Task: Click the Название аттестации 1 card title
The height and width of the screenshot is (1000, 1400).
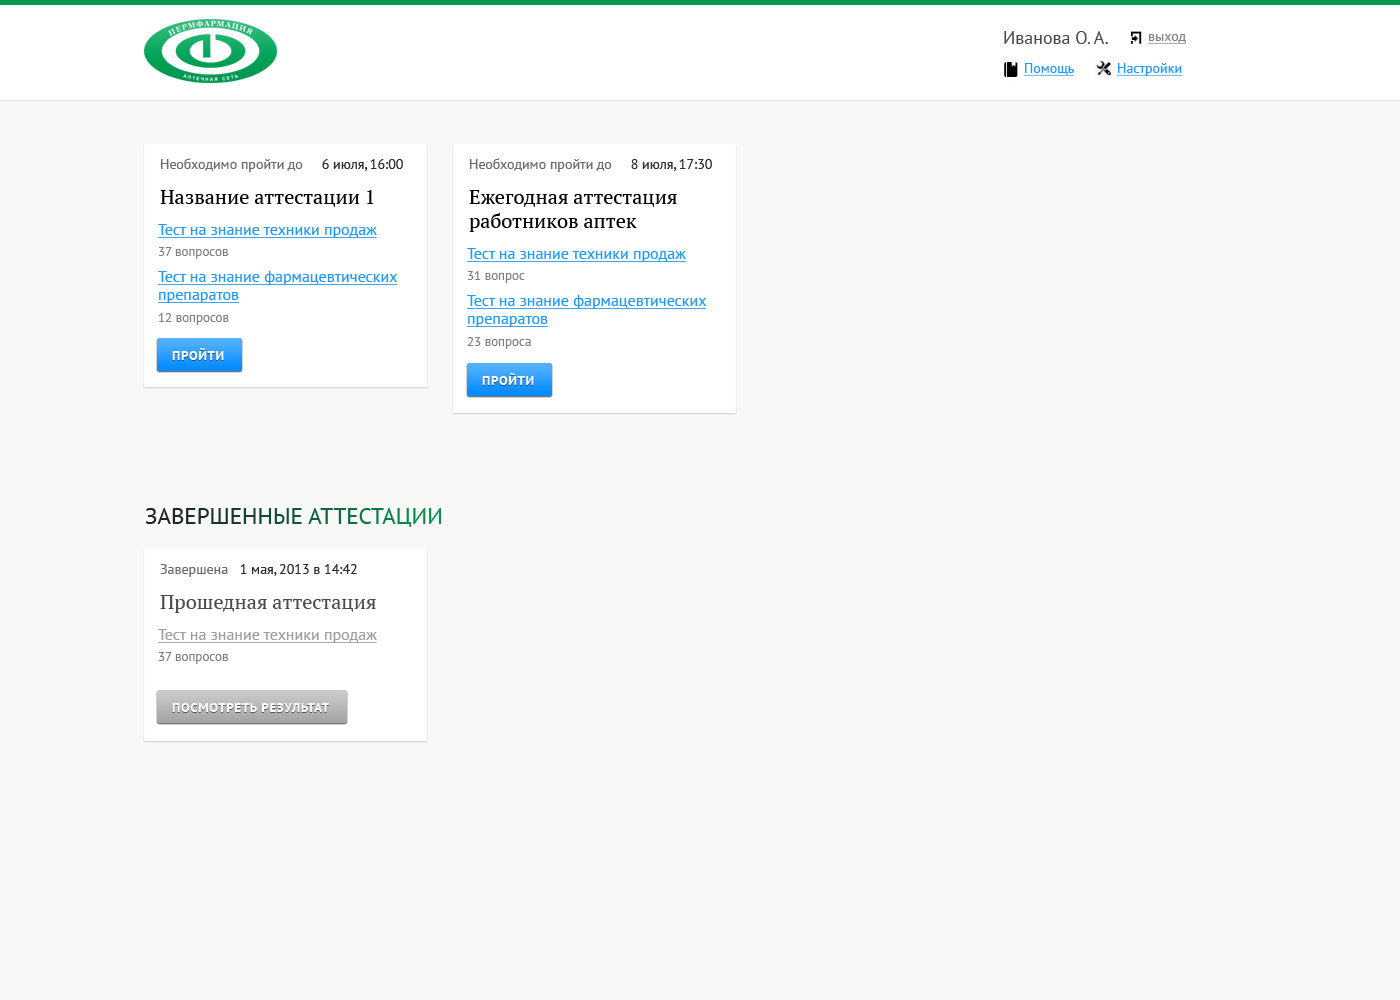Action: point(266,197)
